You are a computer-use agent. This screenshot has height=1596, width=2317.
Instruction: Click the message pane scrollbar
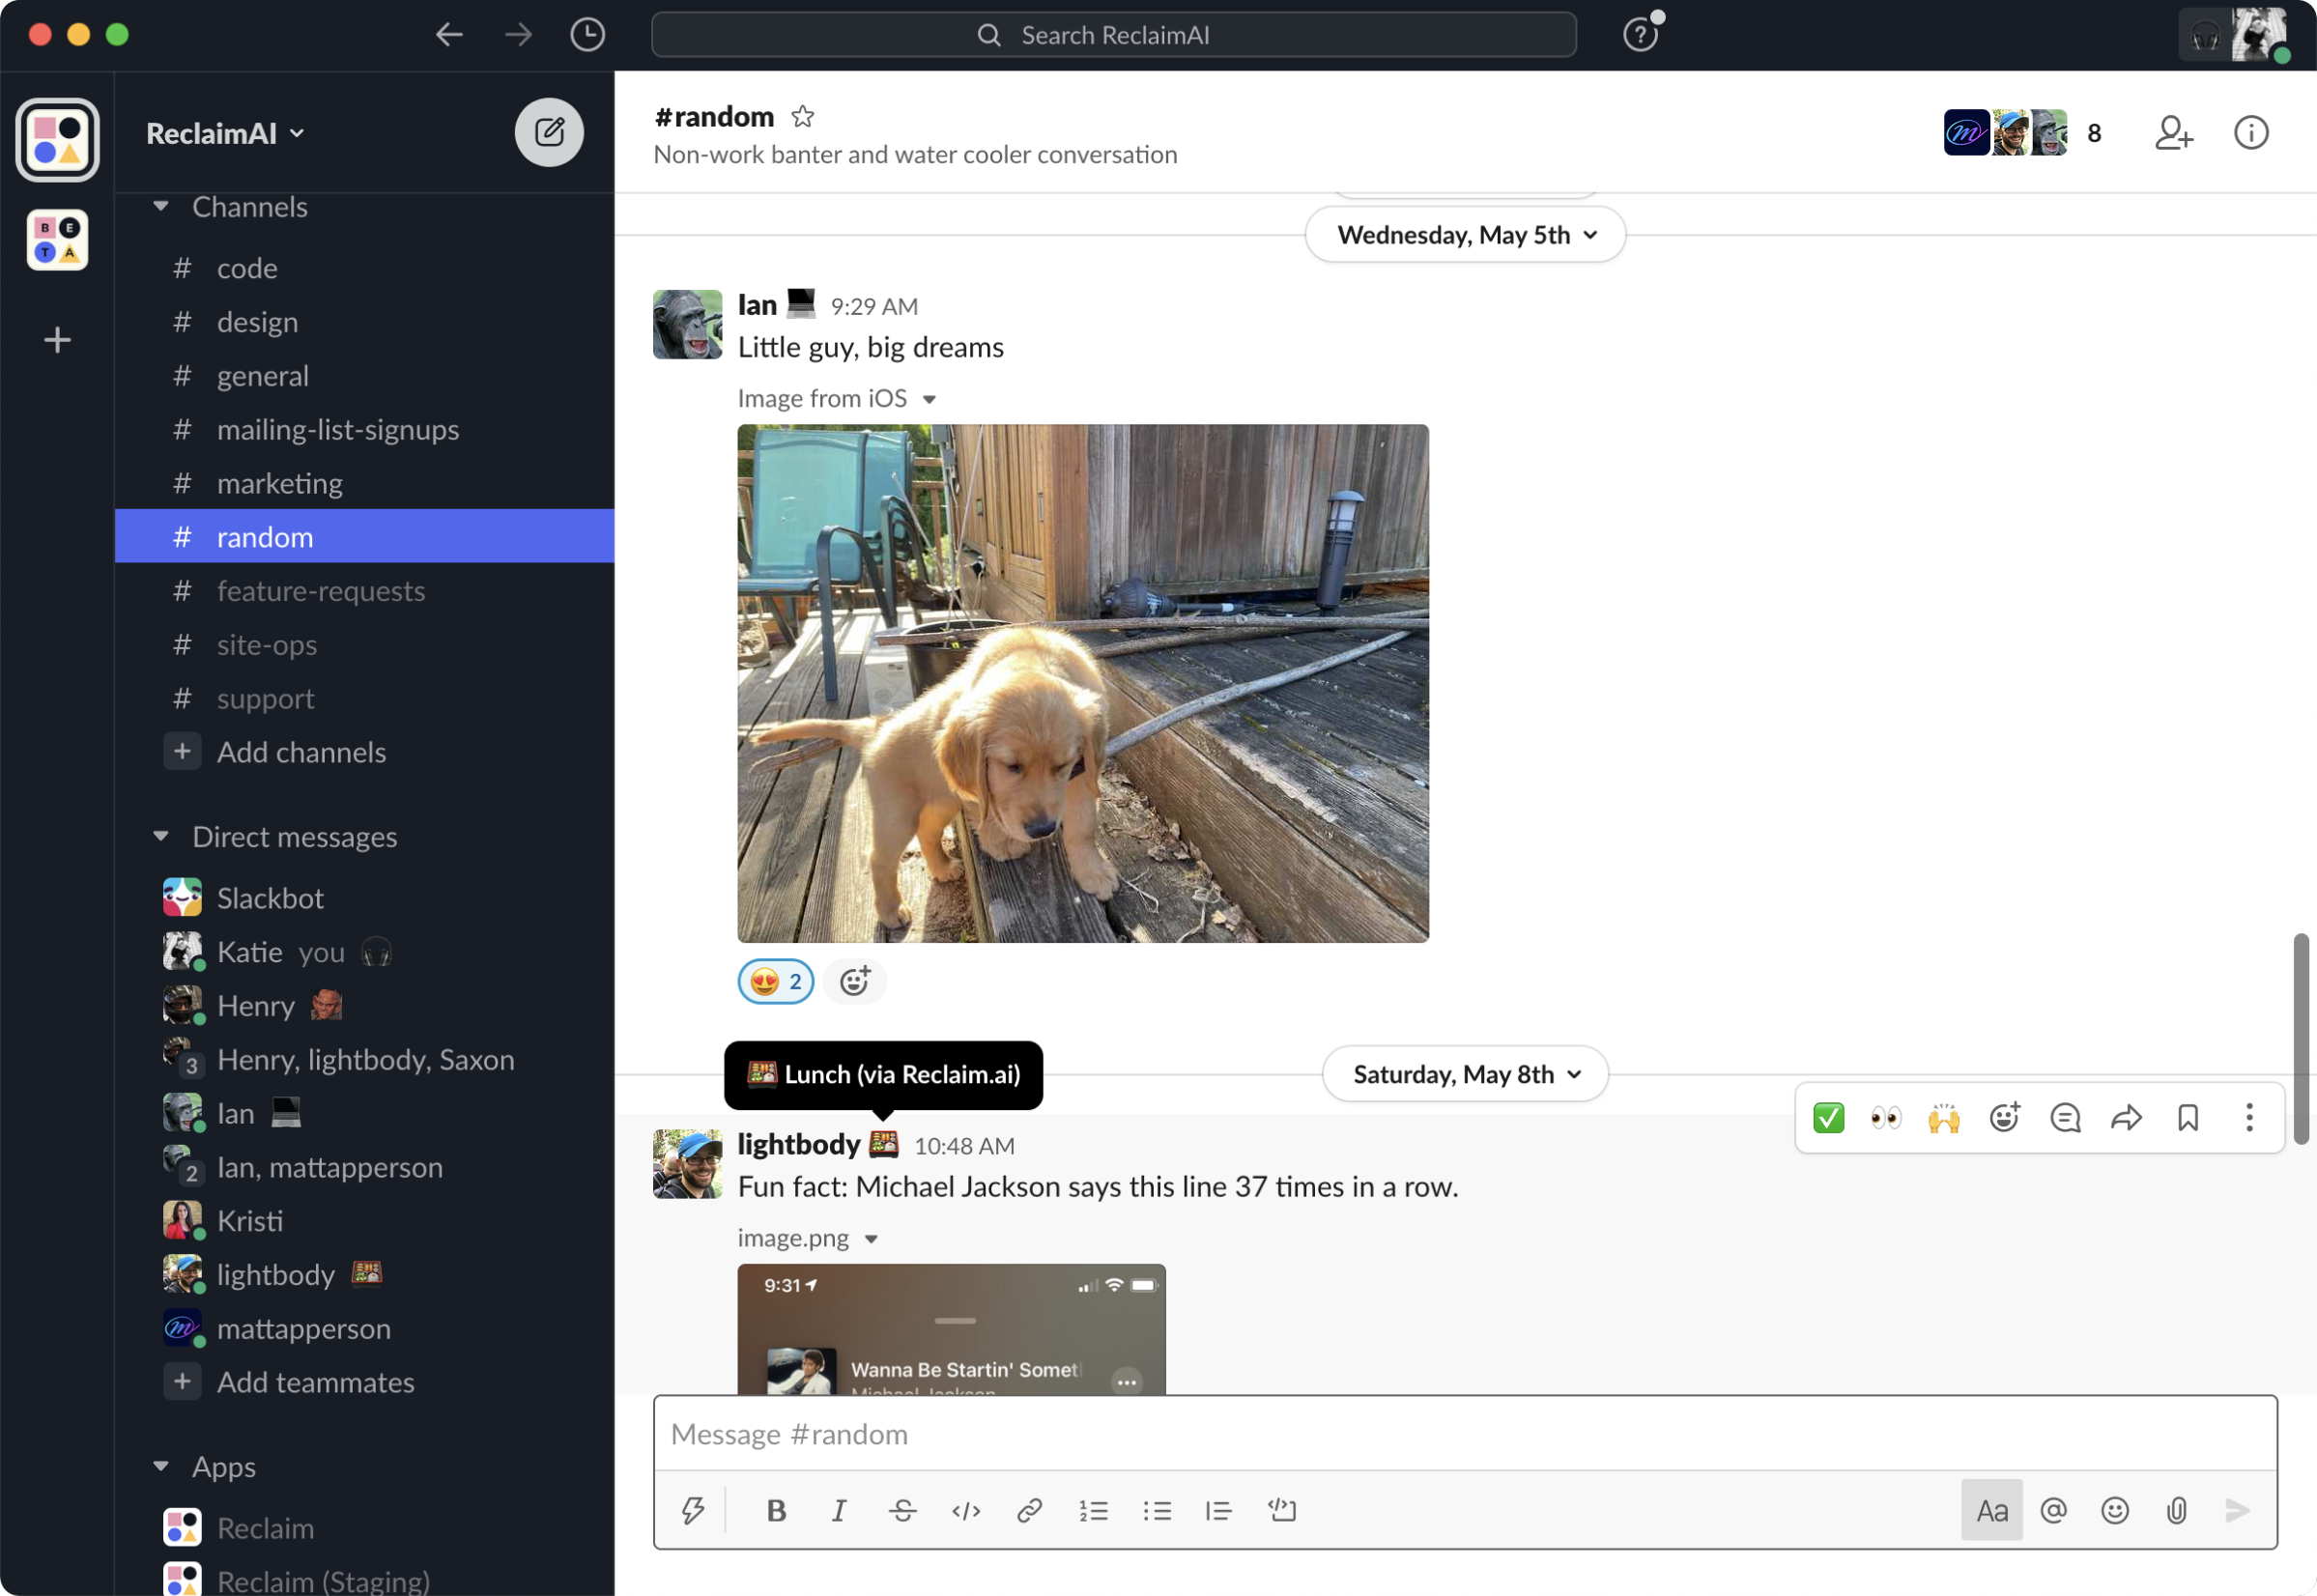pyautogui.click(x=2300, y=1037)
